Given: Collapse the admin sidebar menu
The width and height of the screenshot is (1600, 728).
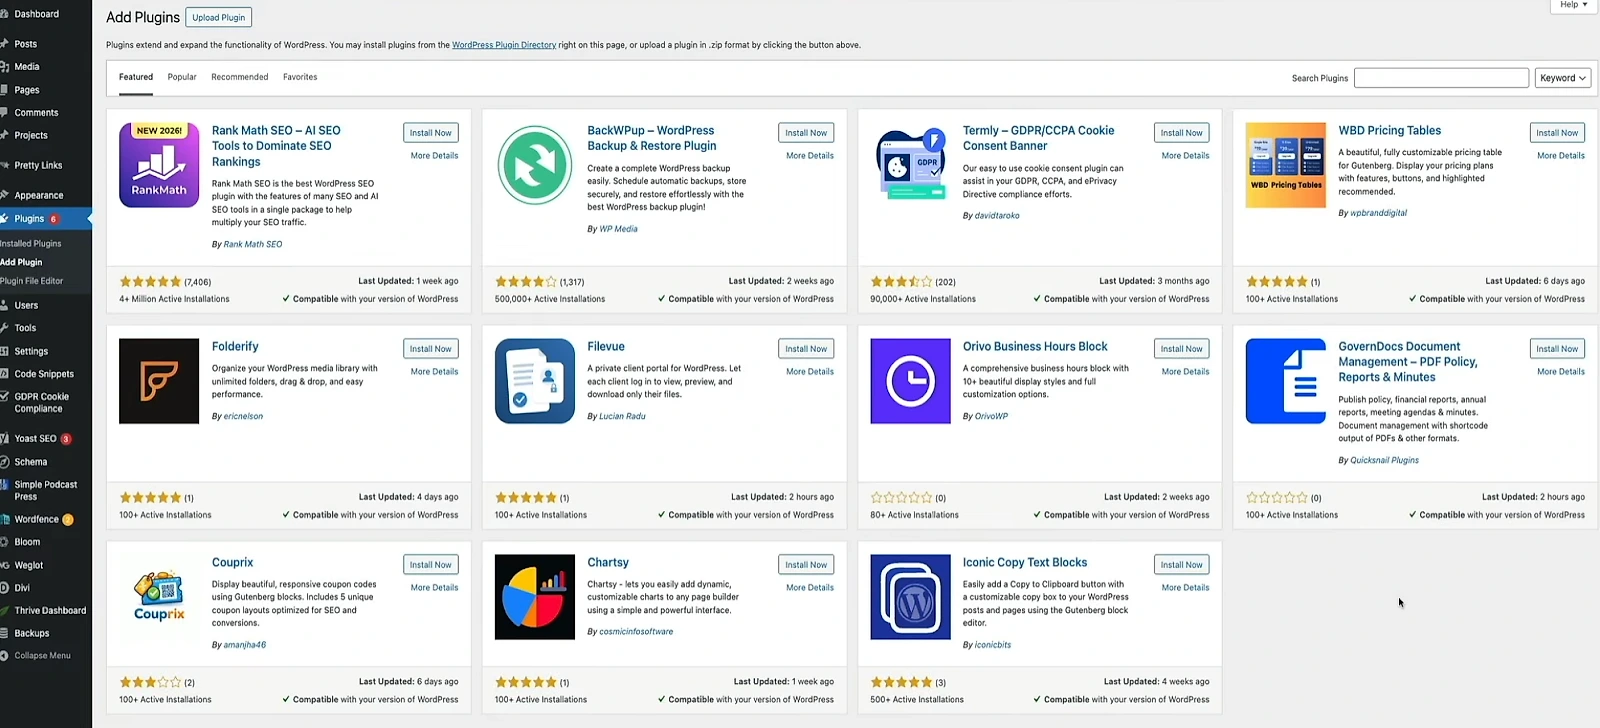Looking at the screenshot, I should click(42, 656).
